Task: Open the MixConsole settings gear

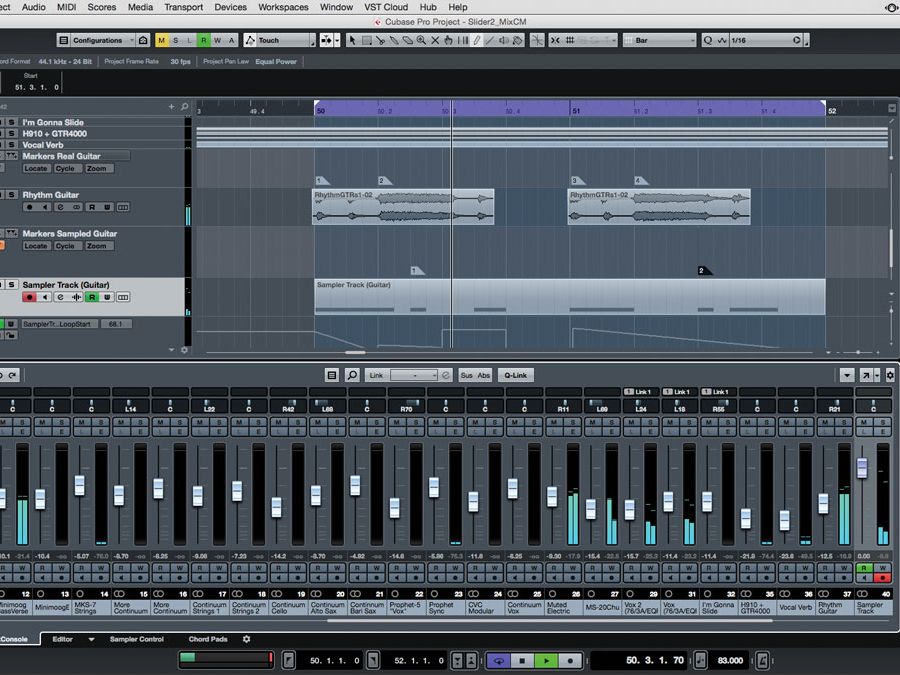Action: (890, 375)
